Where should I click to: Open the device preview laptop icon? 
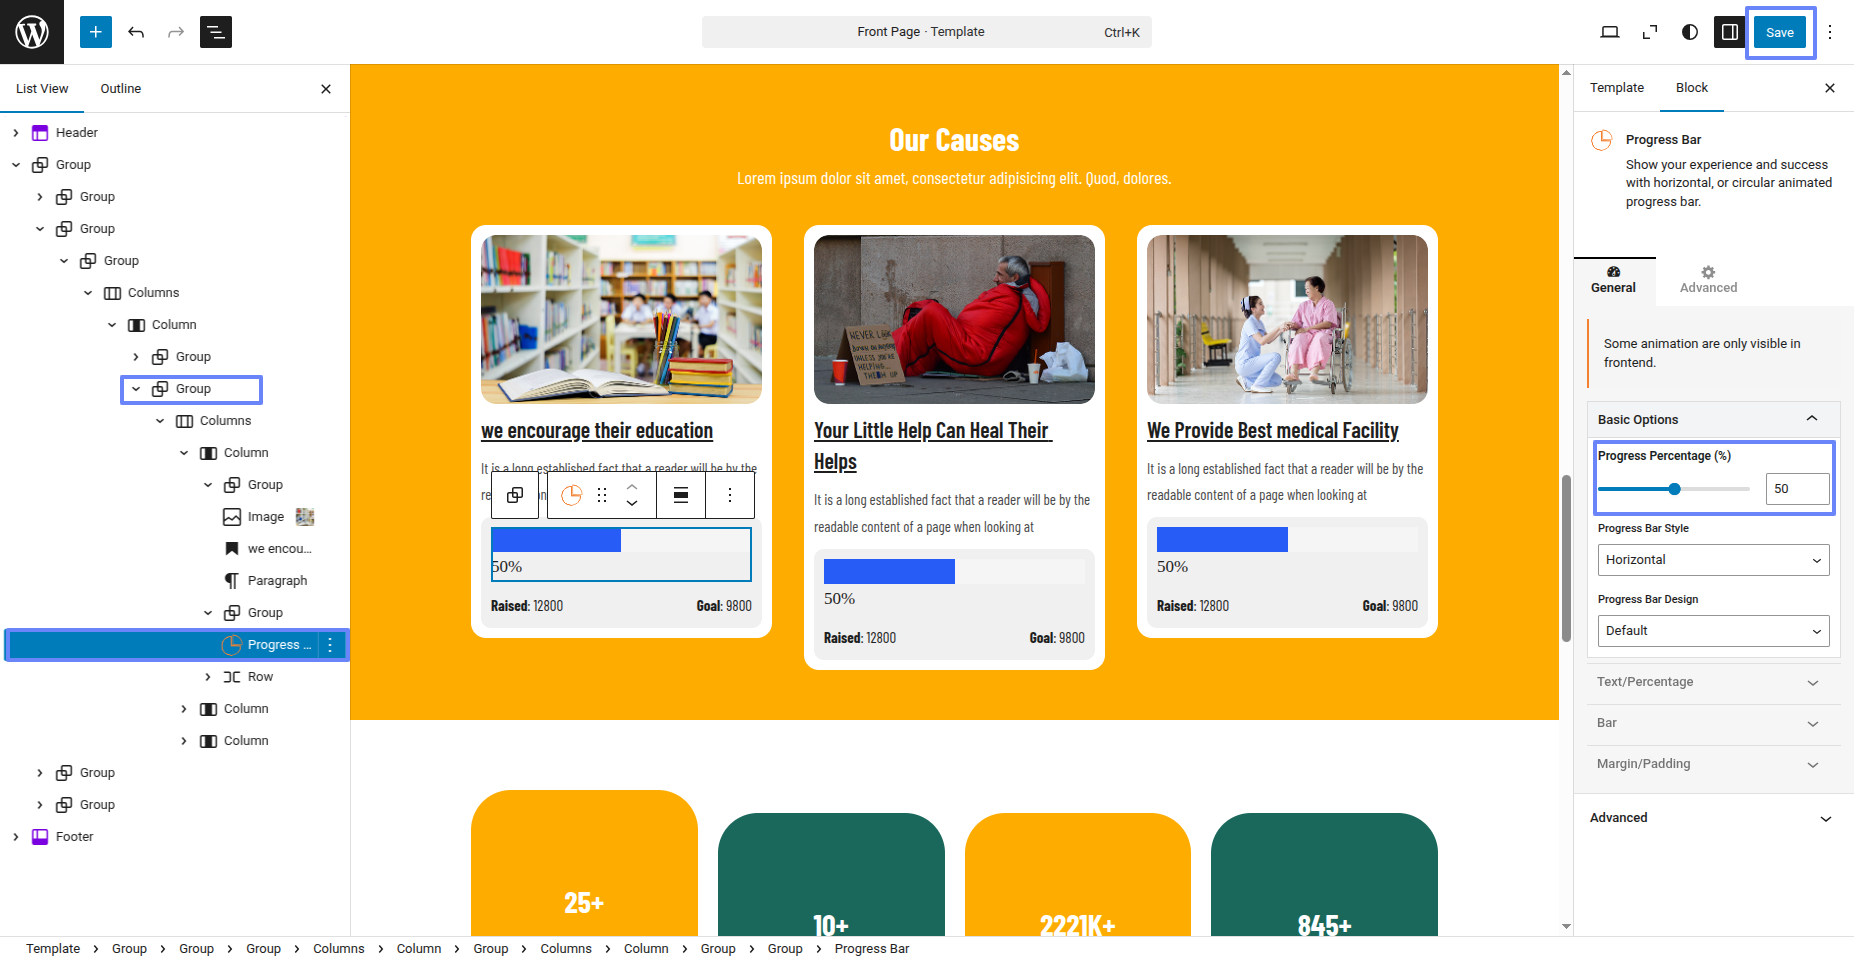1610,32
